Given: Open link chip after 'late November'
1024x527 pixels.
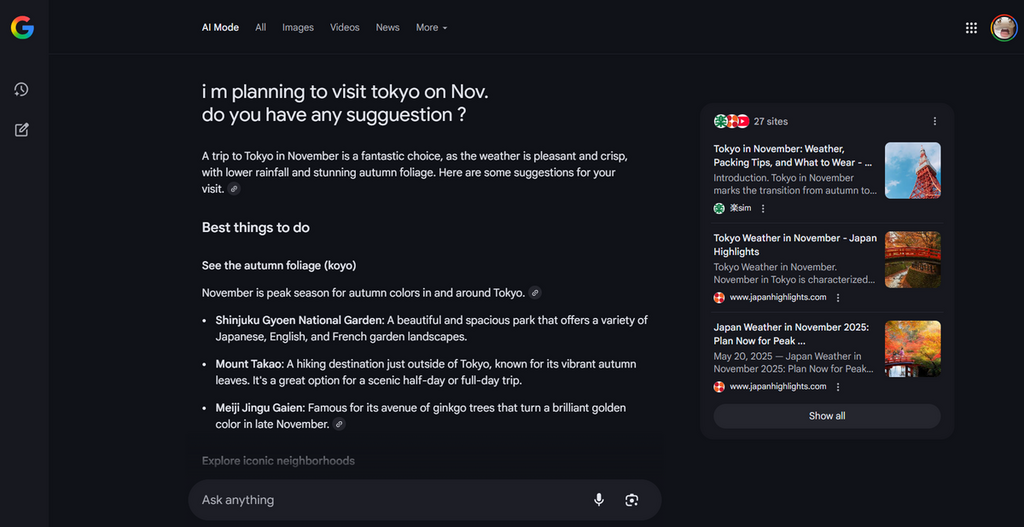Looking at the screenshot, I should click(x=339, y=424).
